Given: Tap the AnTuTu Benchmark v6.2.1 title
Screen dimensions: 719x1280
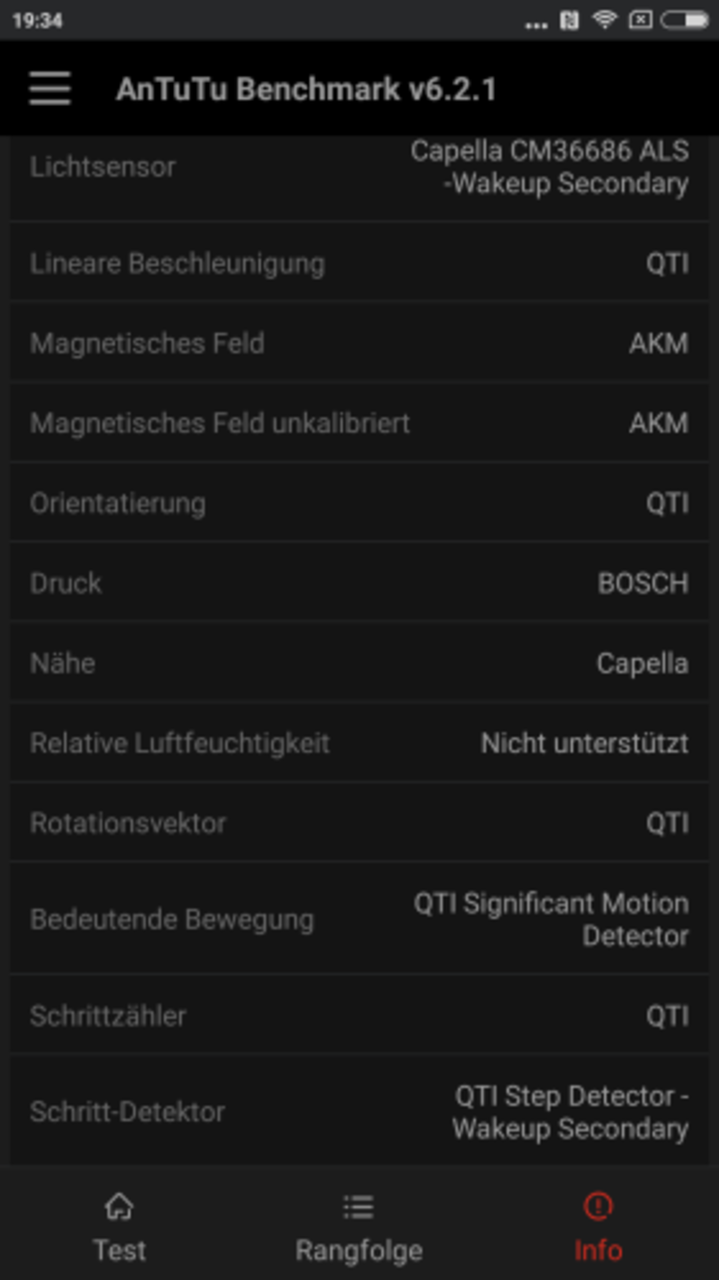Looking at the screenshot, I should click(x=306, y=89).
